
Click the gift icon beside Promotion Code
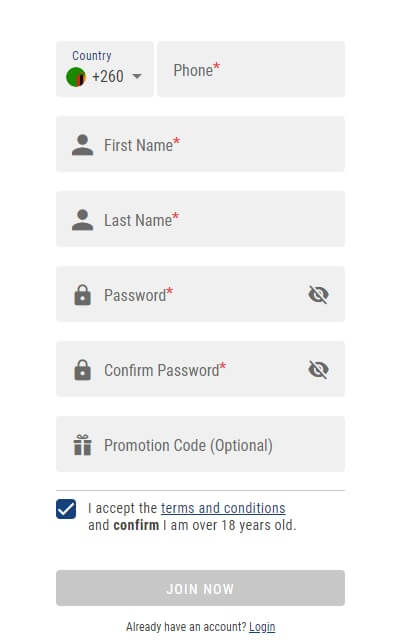(x=82, y=445)
